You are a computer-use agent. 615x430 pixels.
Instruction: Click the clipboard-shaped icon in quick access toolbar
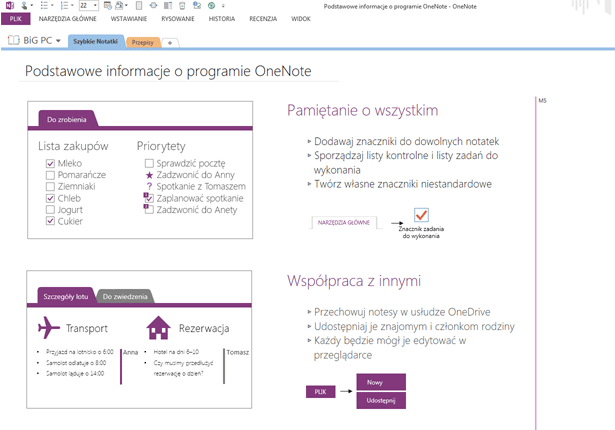point(182,5)
